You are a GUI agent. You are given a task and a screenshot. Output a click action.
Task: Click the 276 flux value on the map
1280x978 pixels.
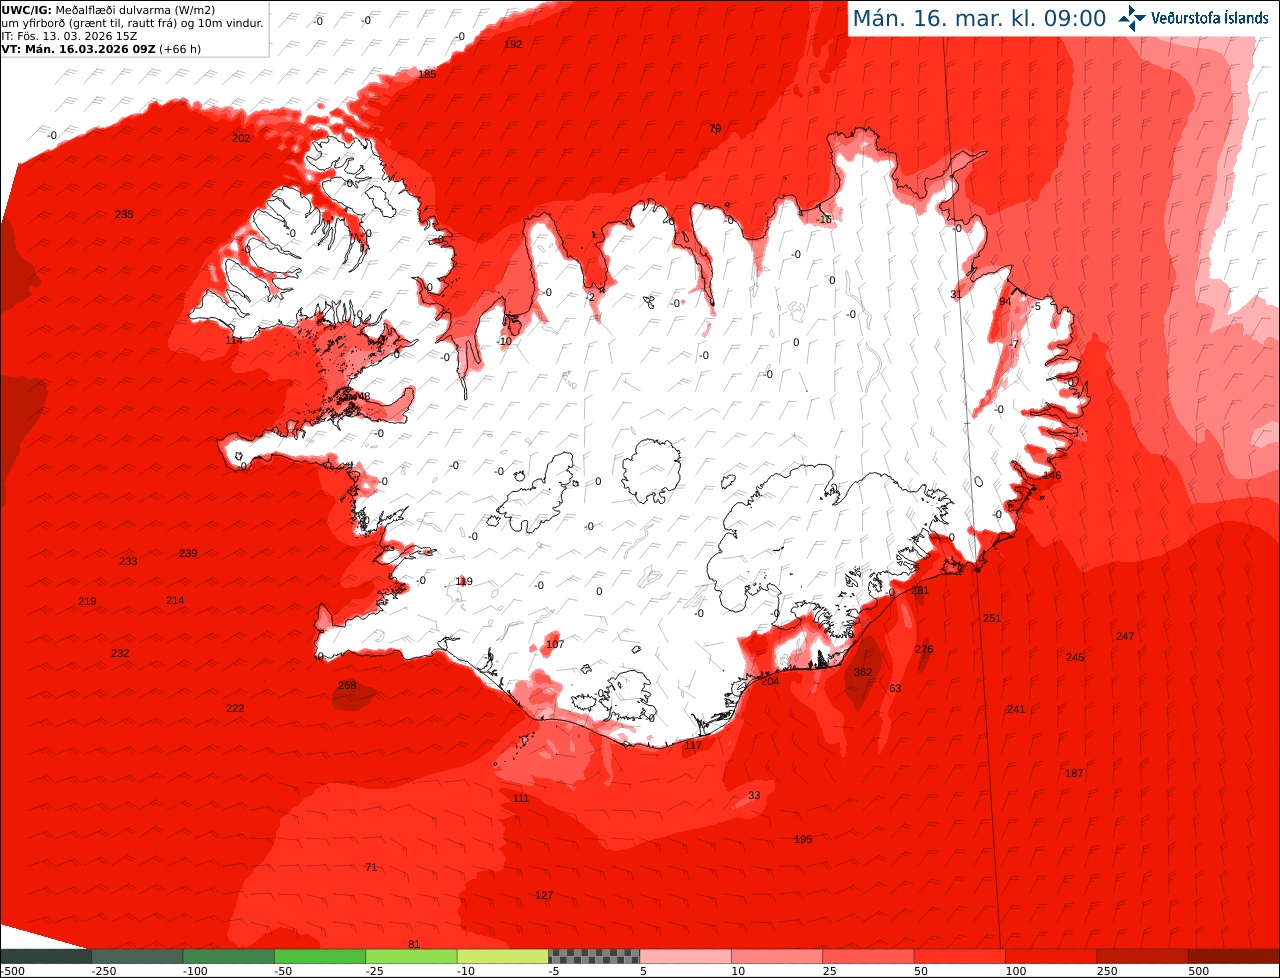(924, 650)
